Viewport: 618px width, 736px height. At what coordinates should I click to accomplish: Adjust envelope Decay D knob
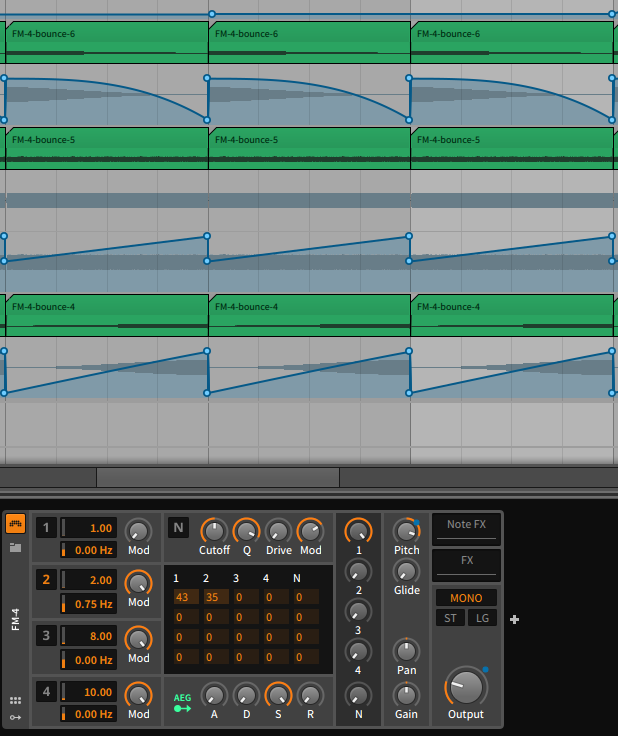coord(246,695)
